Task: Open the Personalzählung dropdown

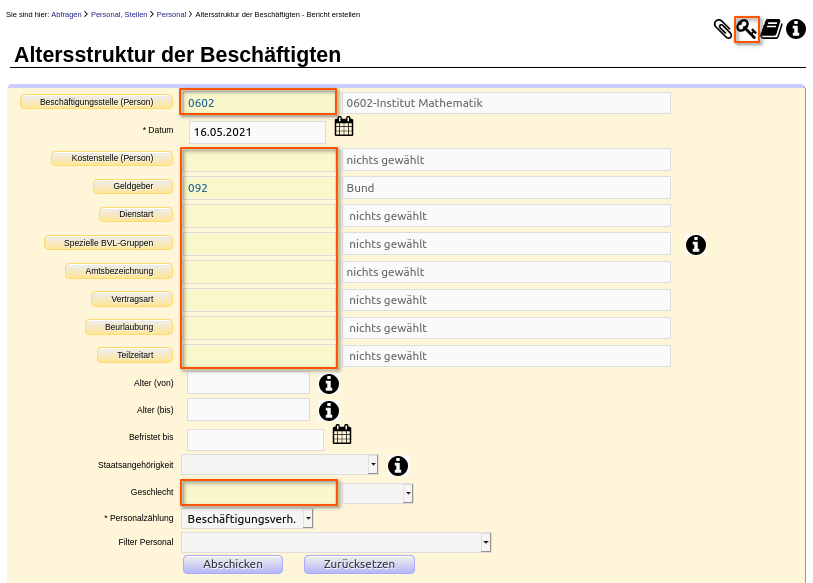Action: click(247, 518)
